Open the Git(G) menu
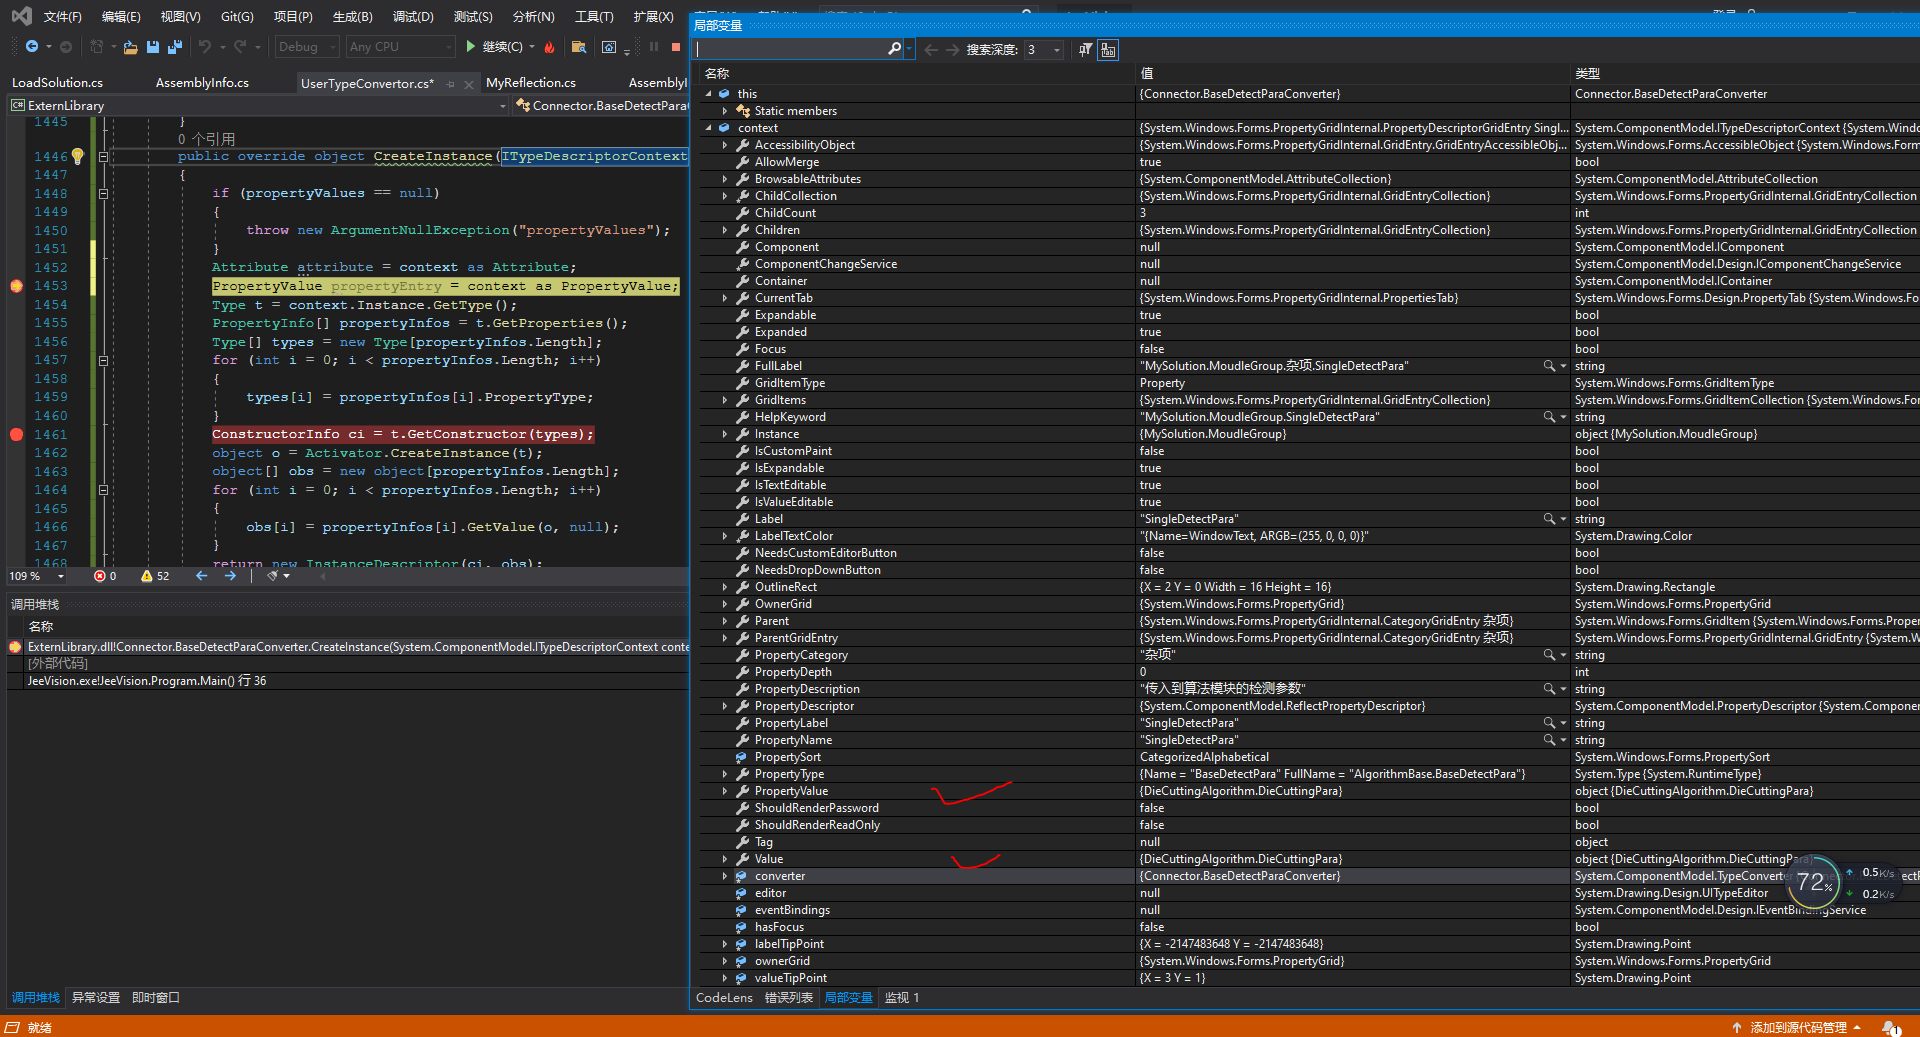The image size is (1920, 1037). tap(237, 17)
